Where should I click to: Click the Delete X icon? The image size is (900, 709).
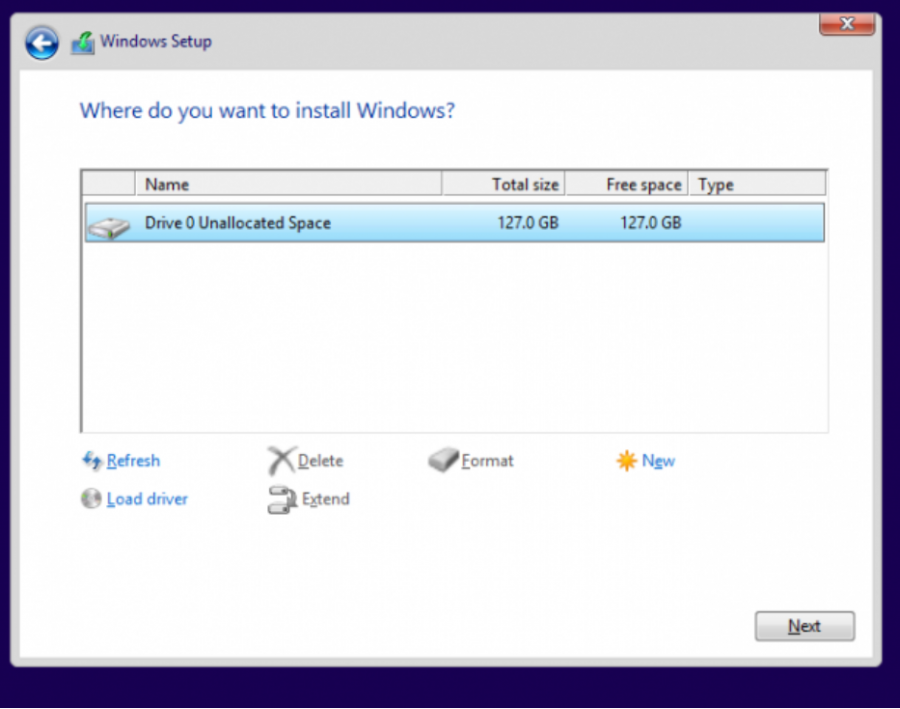point(281,460)
